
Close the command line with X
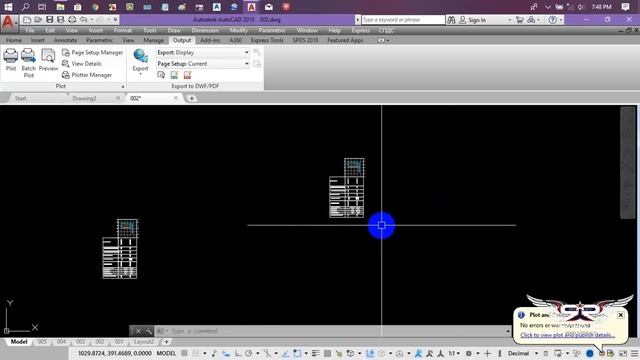tap(138, 331)
